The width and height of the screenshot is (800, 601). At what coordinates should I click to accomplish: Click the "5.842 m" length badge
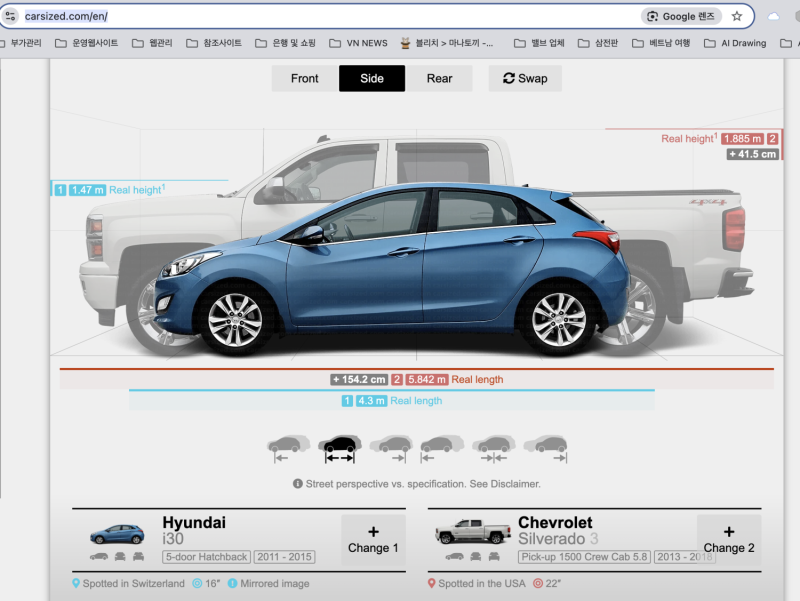pos(427,380)
